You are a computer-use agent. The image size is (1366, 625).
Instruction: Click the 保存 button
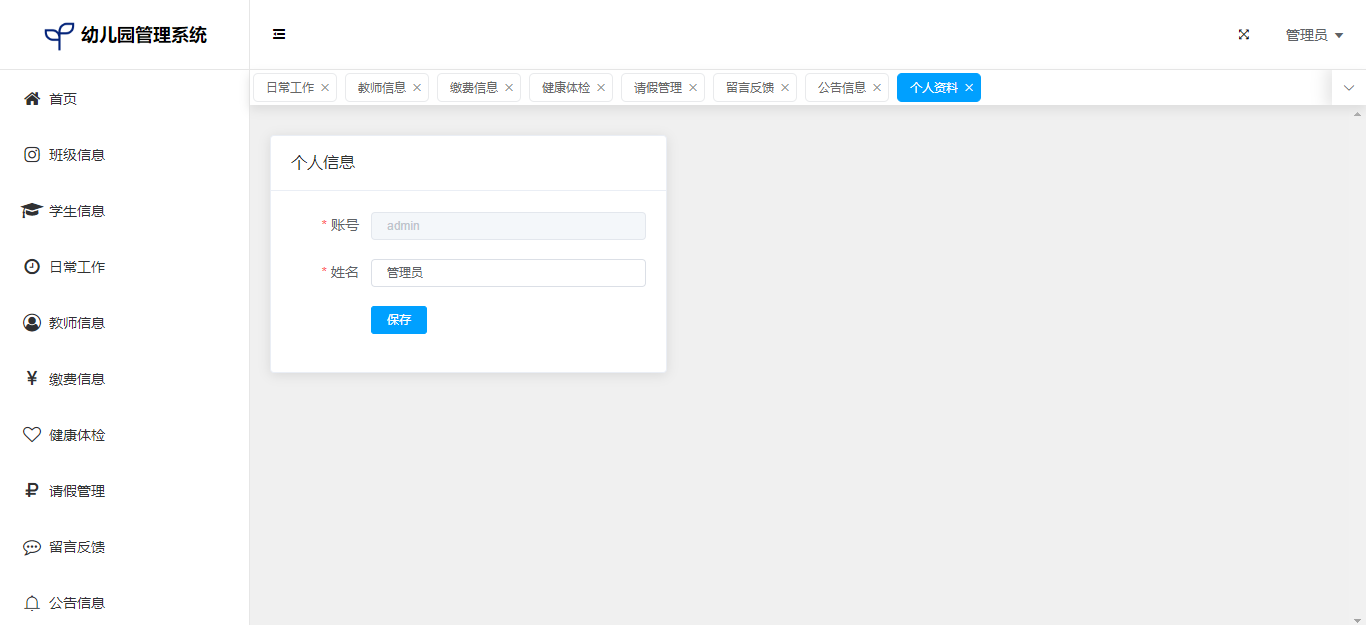(x=399, y=320)
